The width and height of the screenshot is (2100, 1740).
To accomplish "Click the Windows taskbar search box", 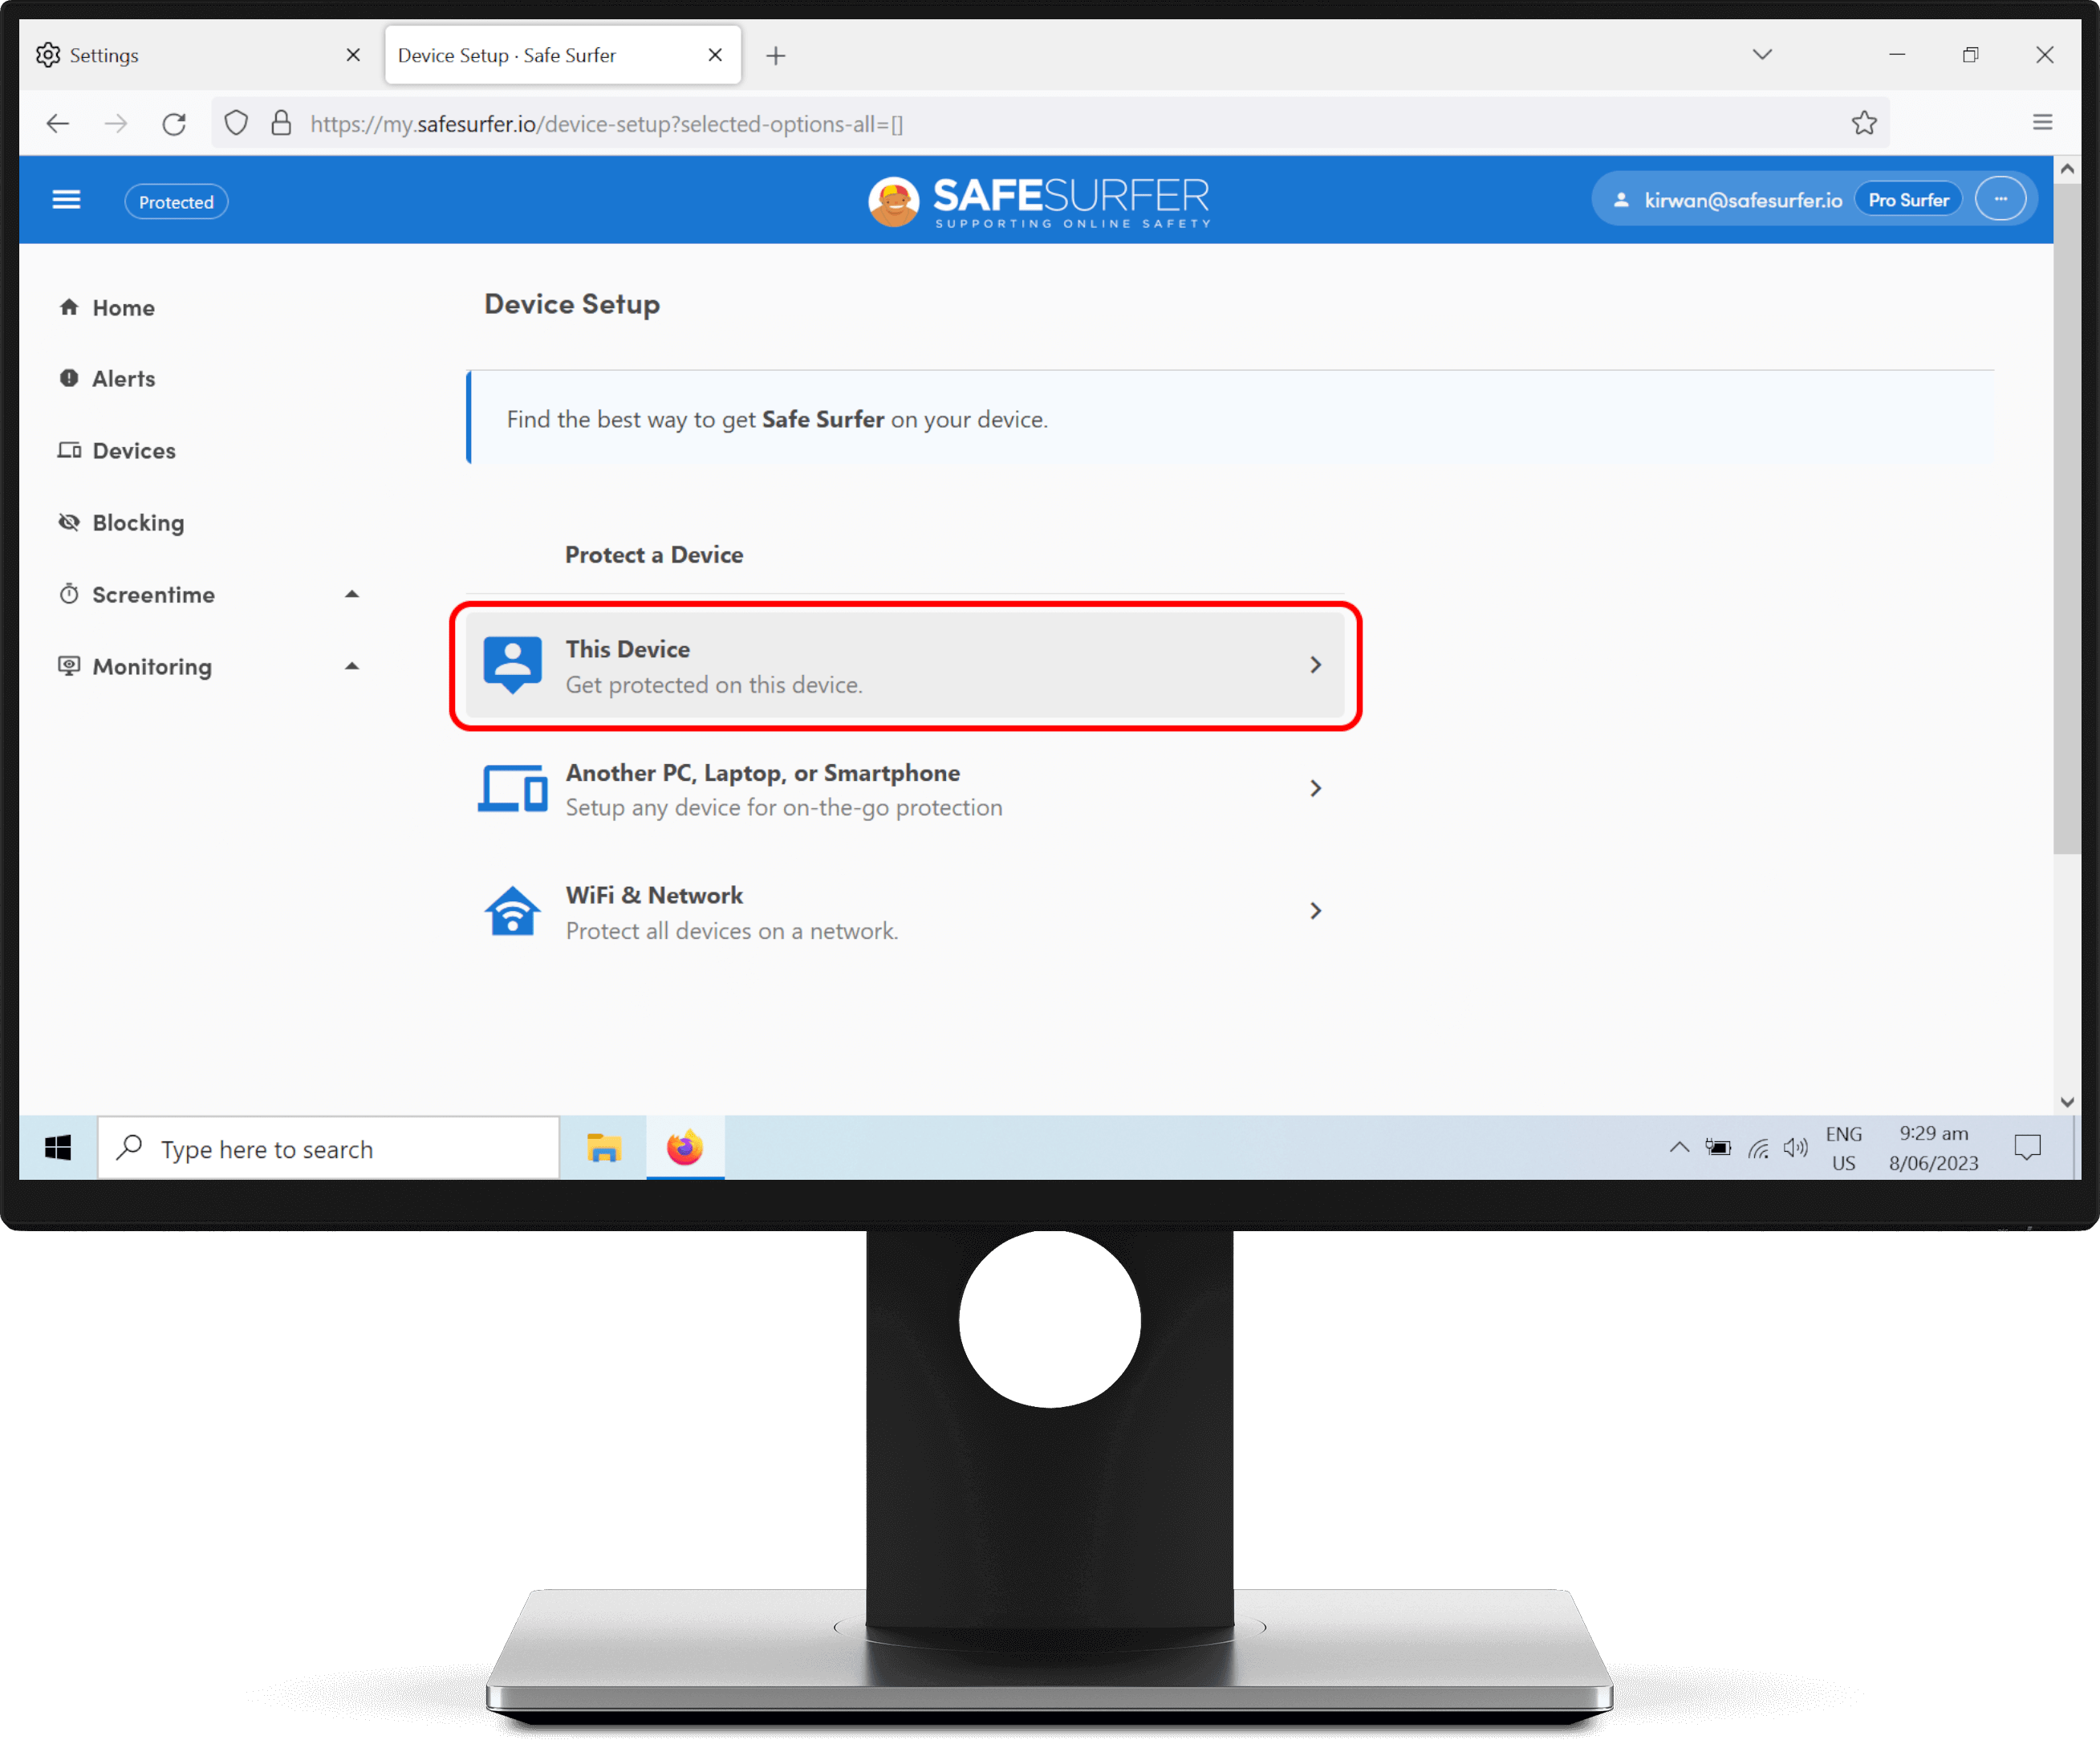I will click(330, 1149).
